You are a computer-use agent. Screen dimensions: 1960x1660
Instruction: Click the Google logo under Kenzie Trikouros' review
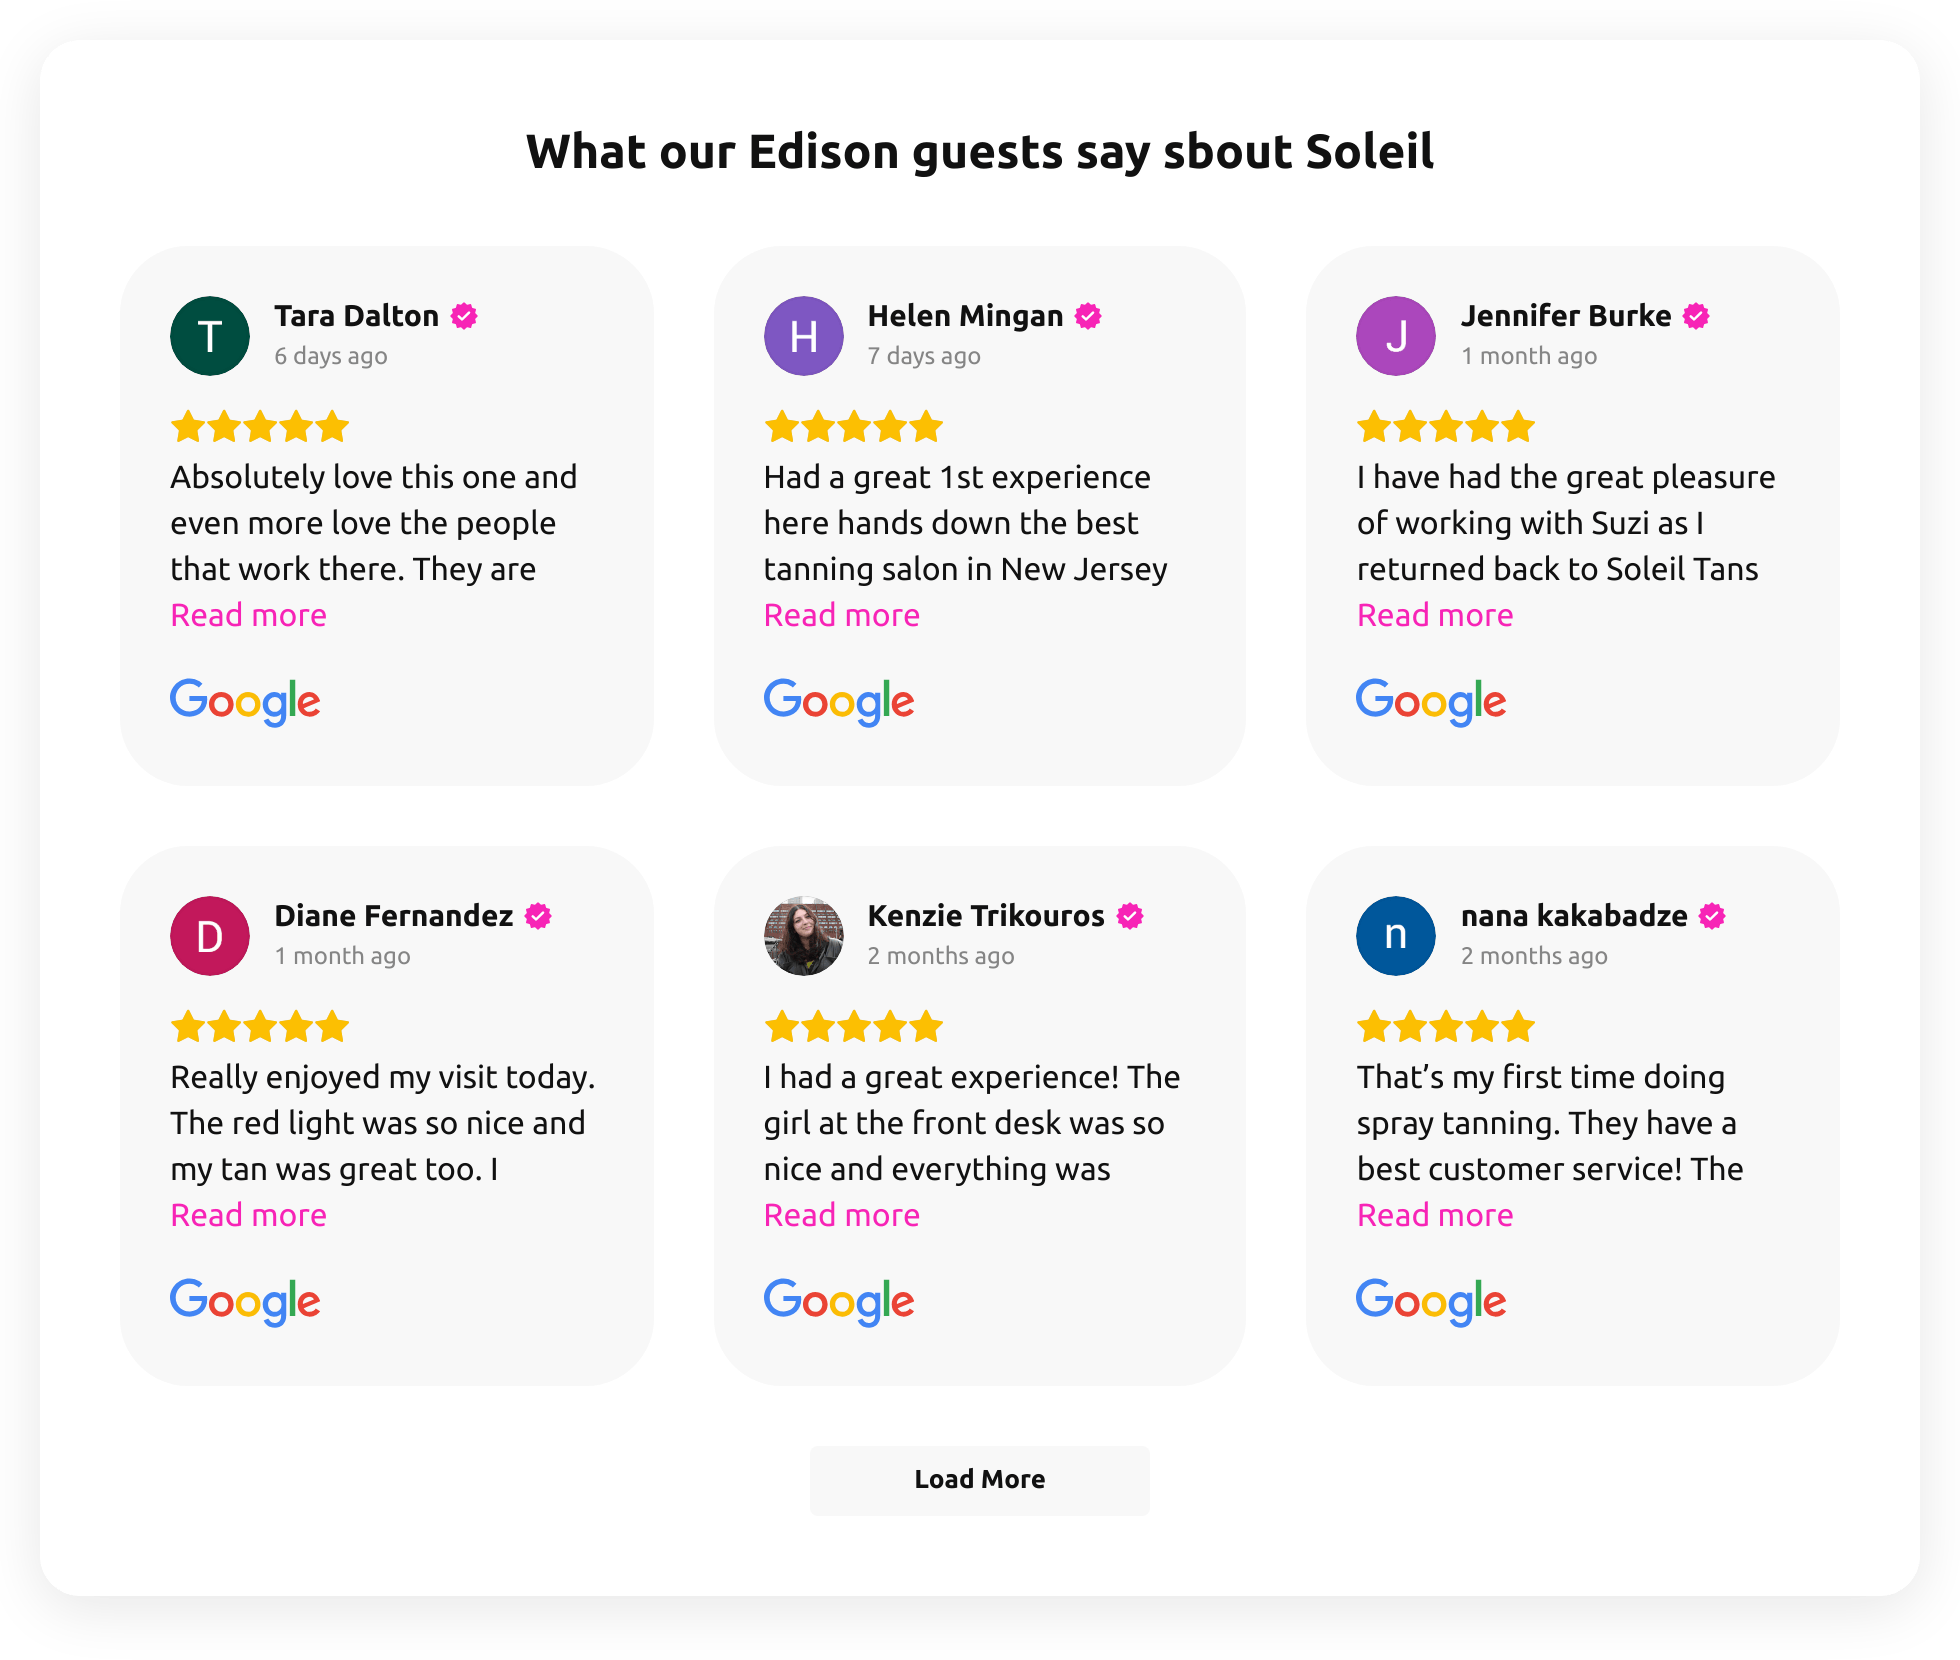pos(838,1301)
